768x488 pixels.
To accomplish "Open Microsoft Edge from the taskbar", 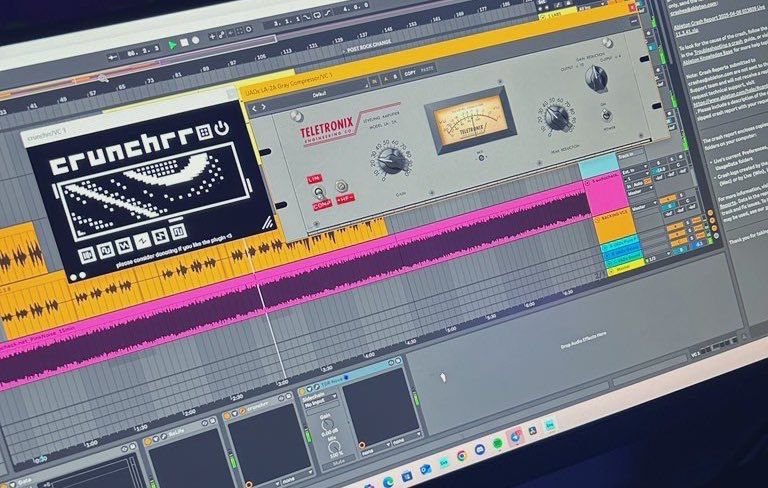I will 388,482.
